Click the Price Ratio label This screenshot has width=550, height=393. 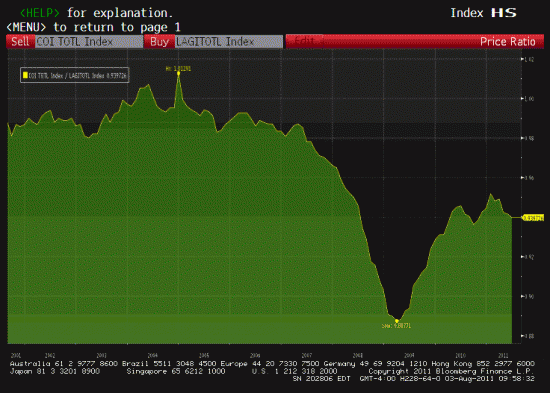(508, 42)
